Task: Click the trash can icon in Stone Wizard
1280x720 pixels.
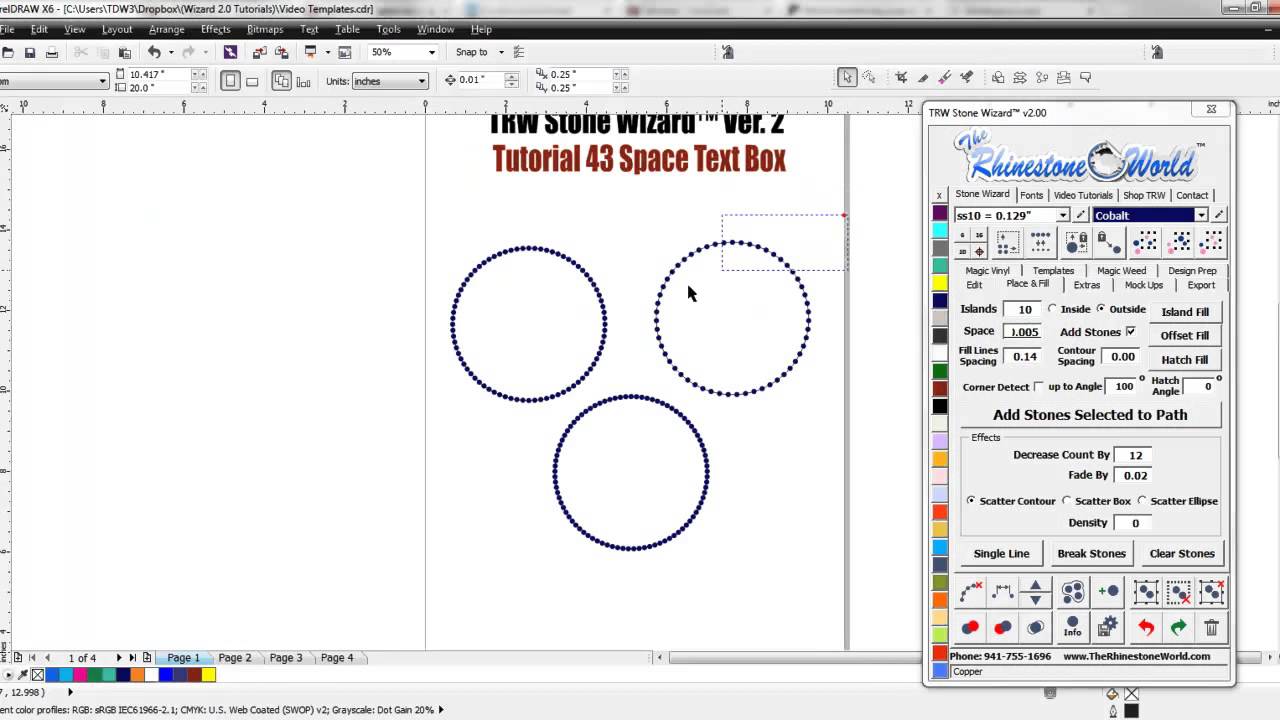Action: point(1211,627)
